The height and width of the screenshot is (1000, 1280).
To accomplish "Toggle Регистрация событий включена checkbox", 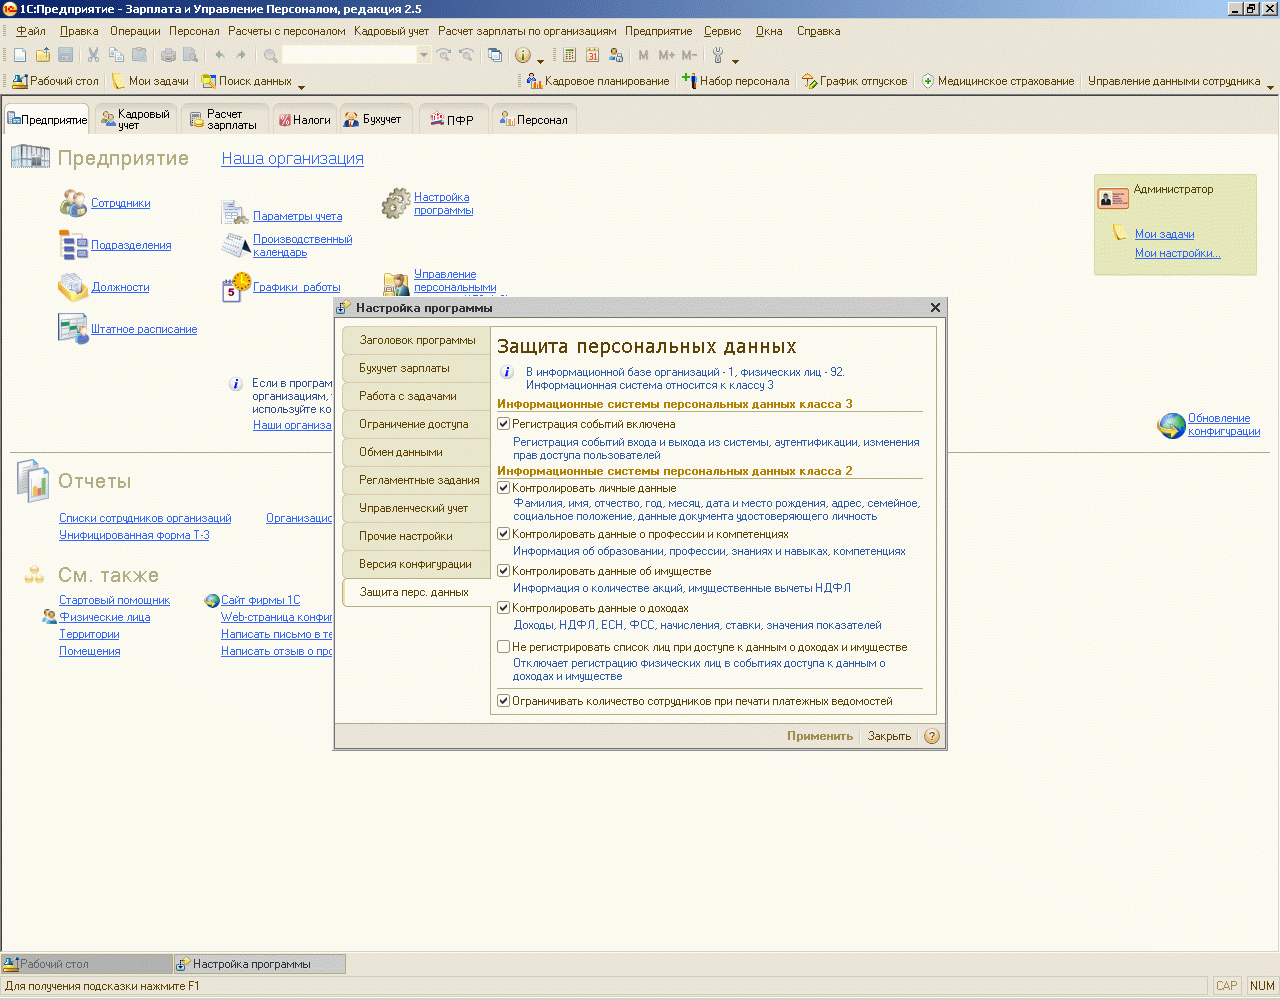I will click(x=504, y=424).
